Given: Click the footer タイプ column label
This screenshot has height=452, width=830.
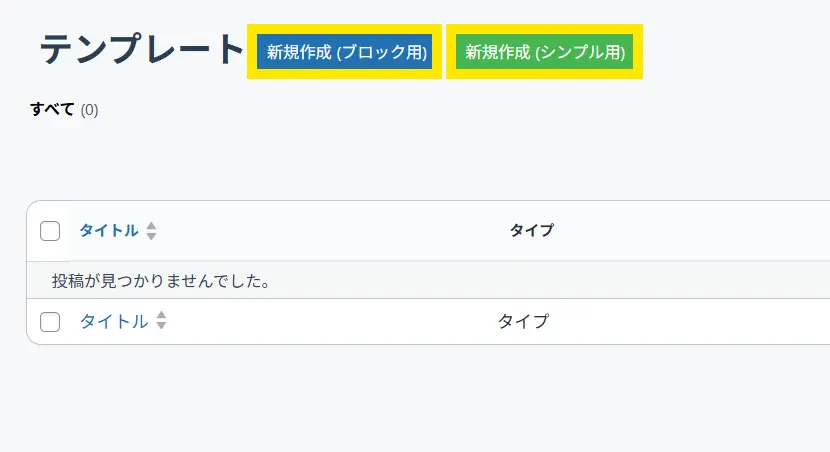Looking at the screenshot, I should tap(523, 321).
